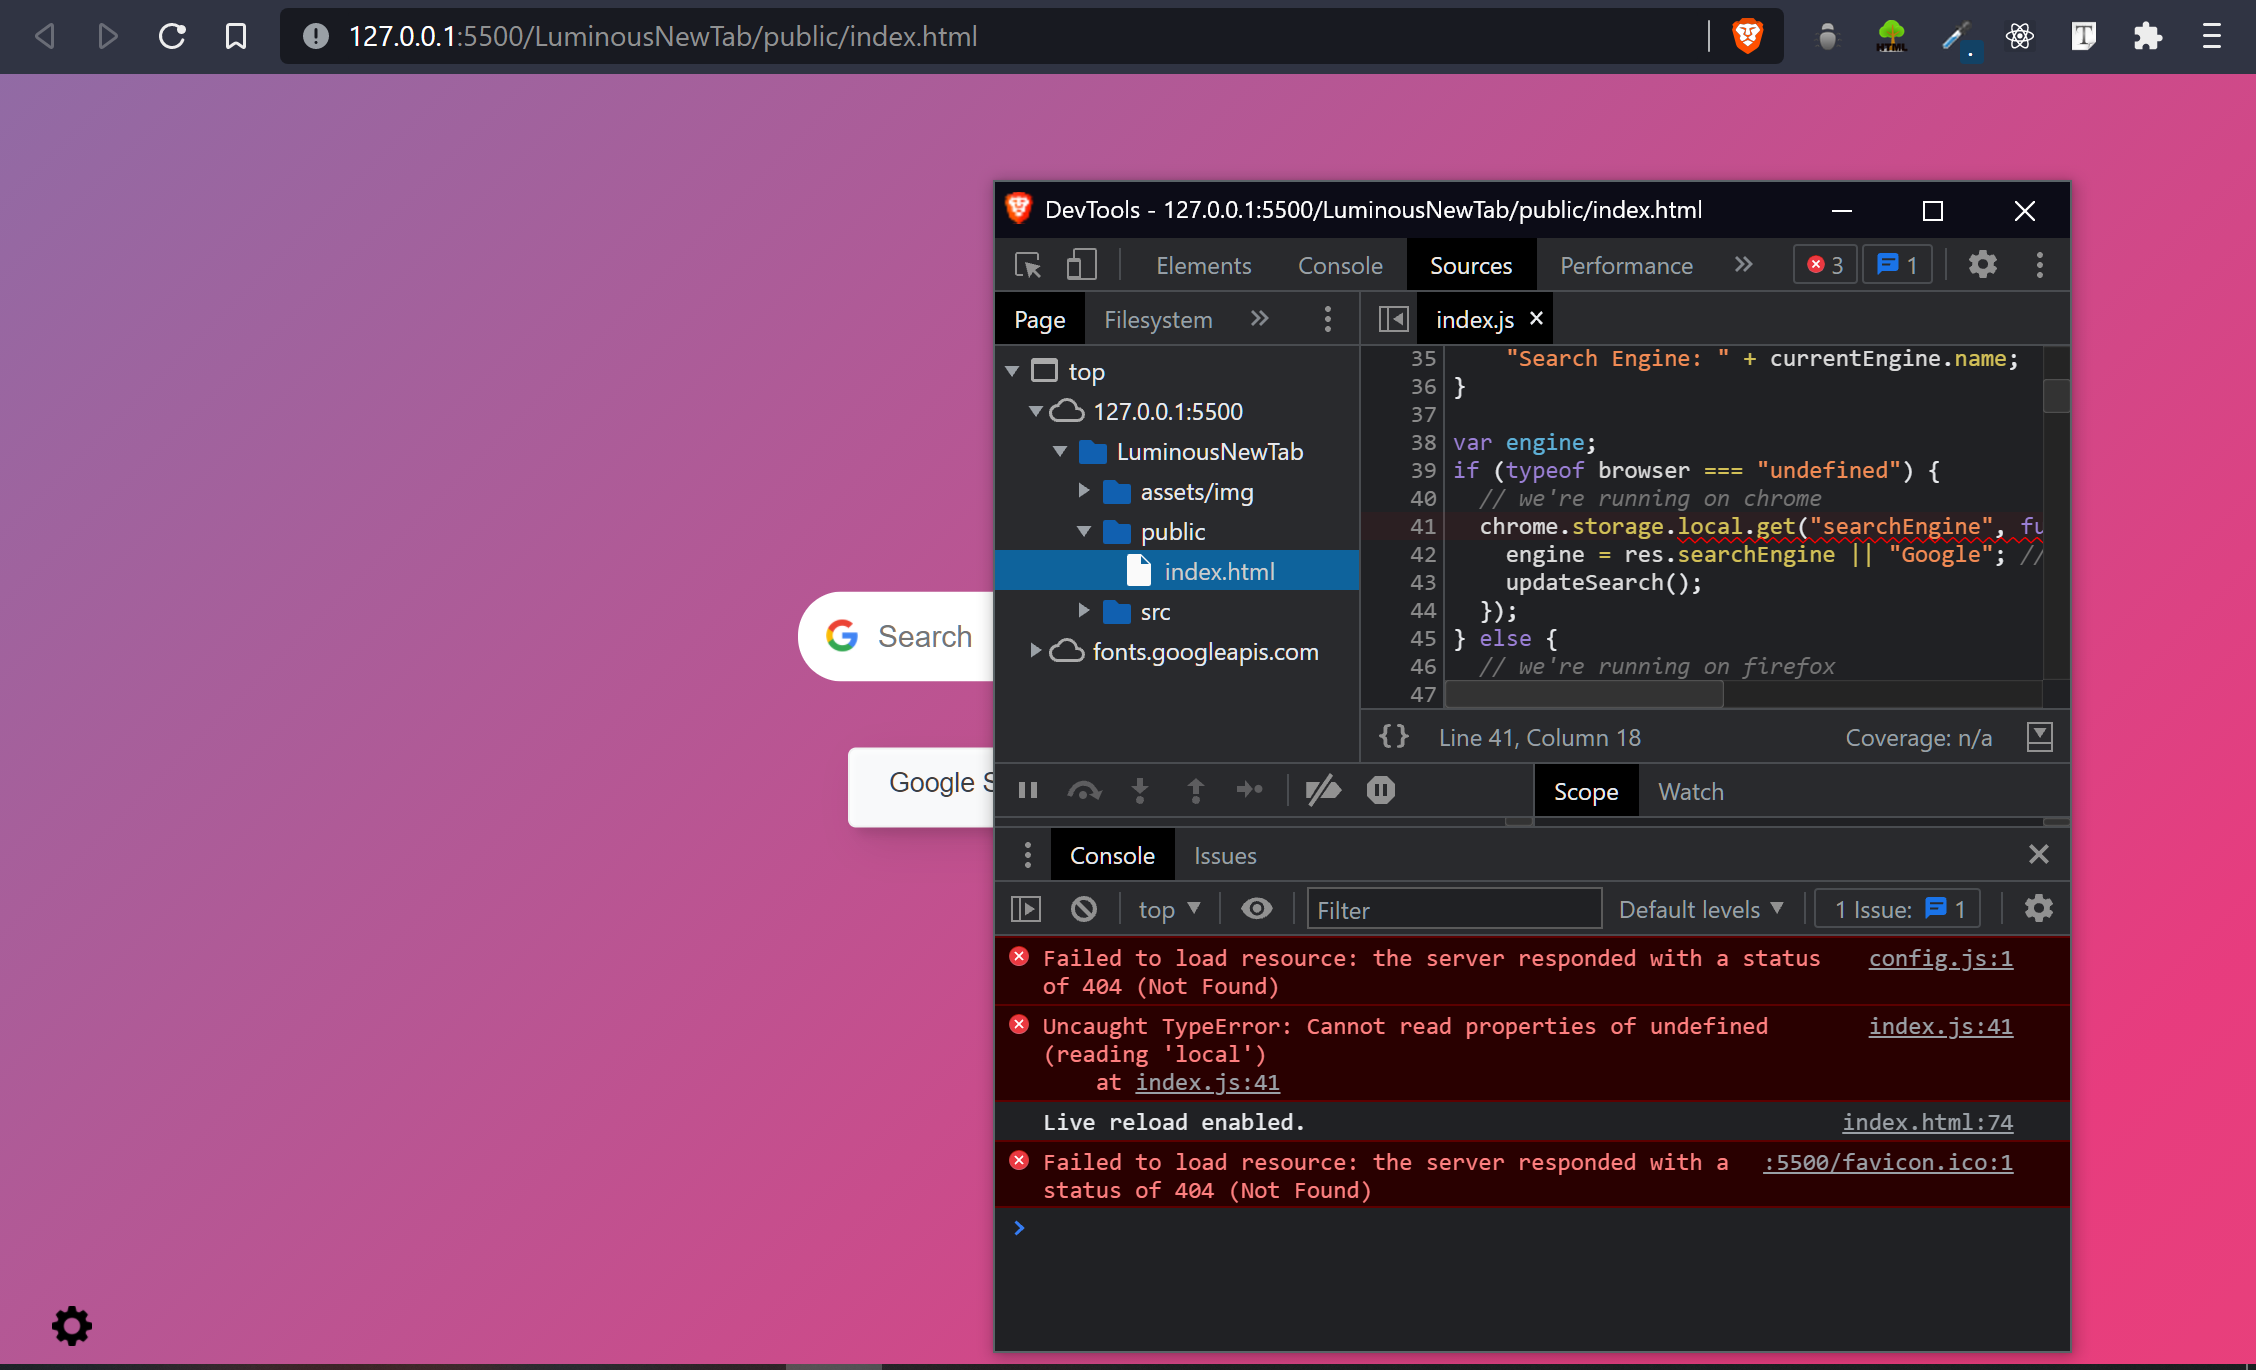Viewport: 2256px width, 1370px height.
Task: Switch to the Performance panel
Action: (1625, 265)
